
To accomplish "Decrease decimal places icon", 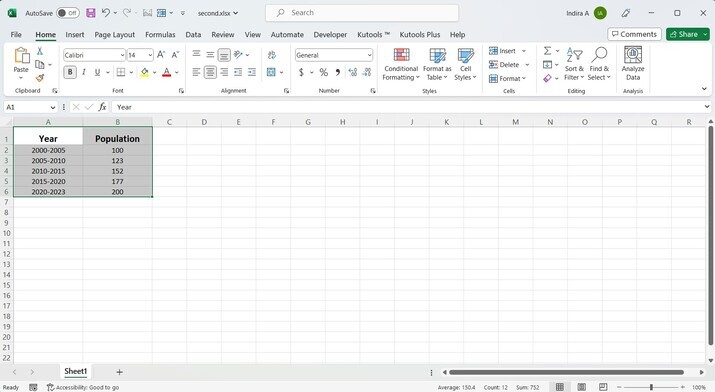I will click(367, 72).
